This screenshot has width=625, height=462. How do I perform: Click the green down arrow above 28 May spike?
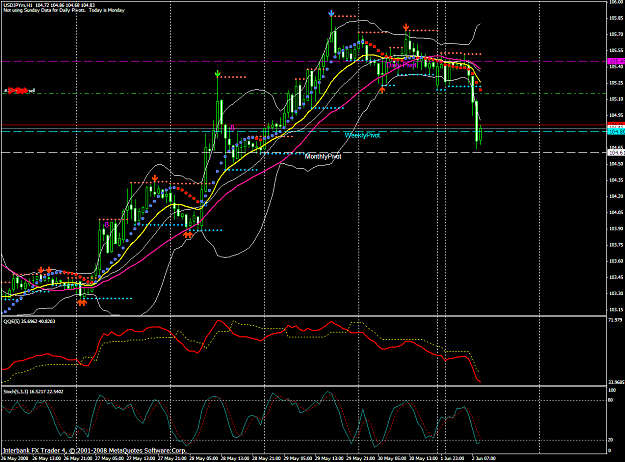218,74
